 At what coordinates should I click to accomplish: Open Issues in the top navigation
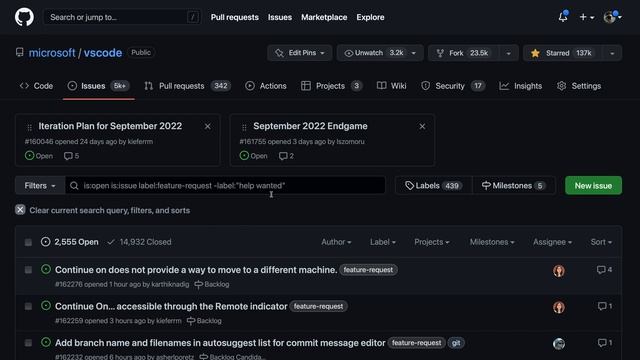[280, 17]
